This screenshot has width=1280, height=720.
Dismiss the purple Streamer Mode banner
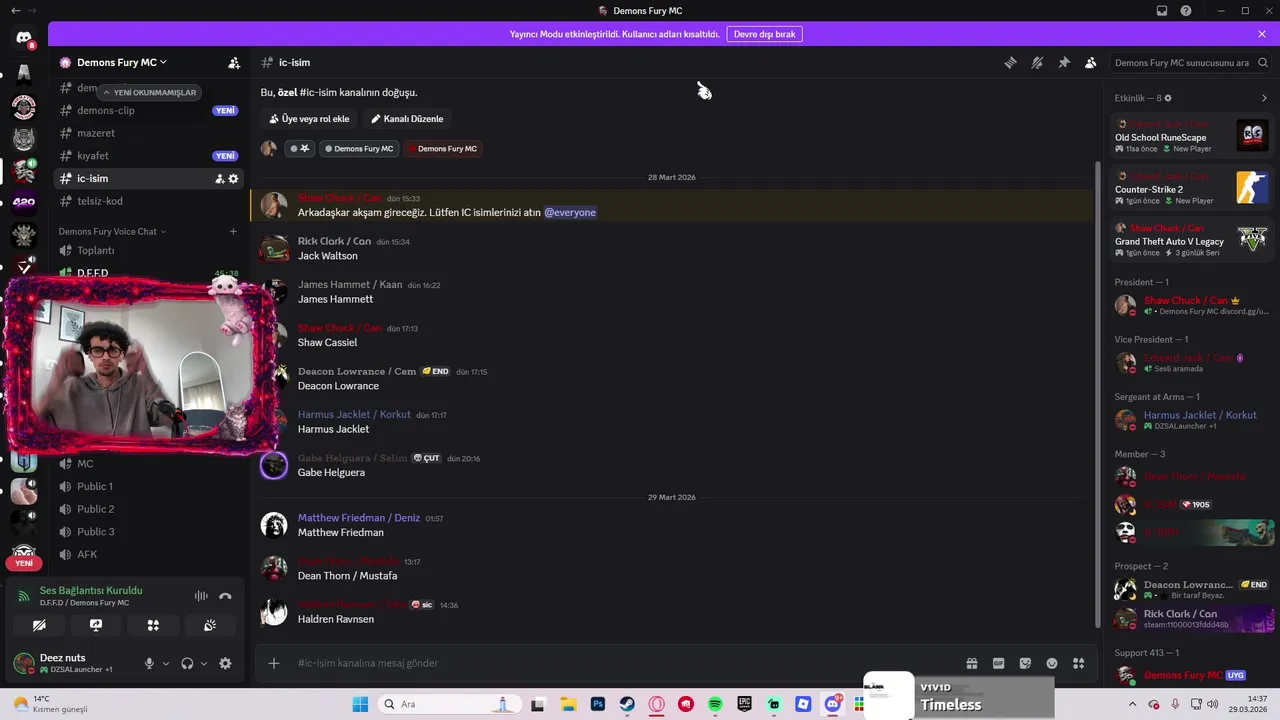(x=1262, y=34)
